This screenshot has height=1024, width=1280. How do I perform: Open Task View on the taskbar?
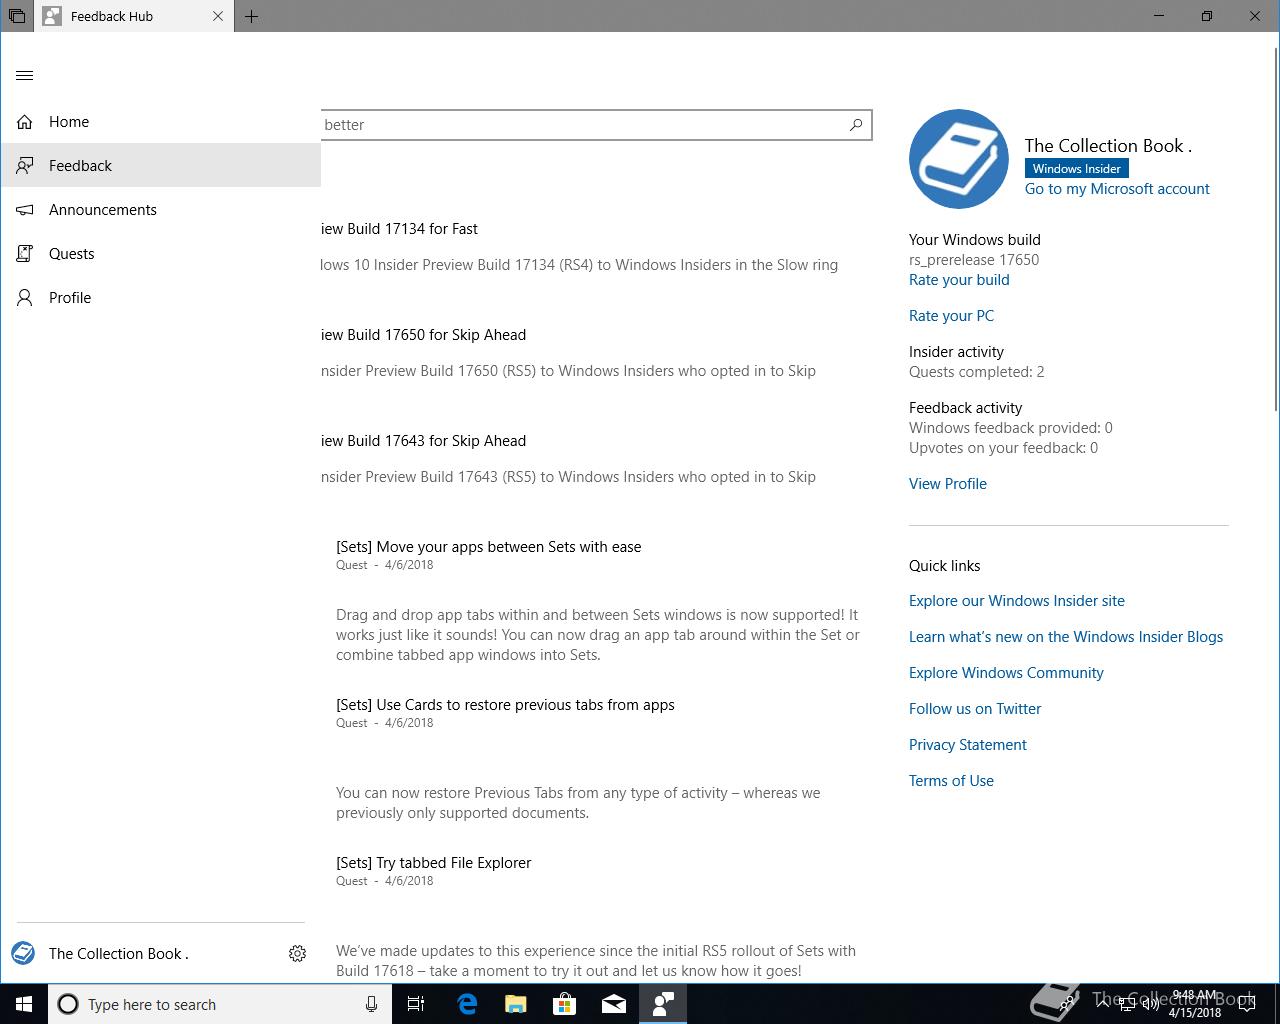click(x=416, y=1004)
